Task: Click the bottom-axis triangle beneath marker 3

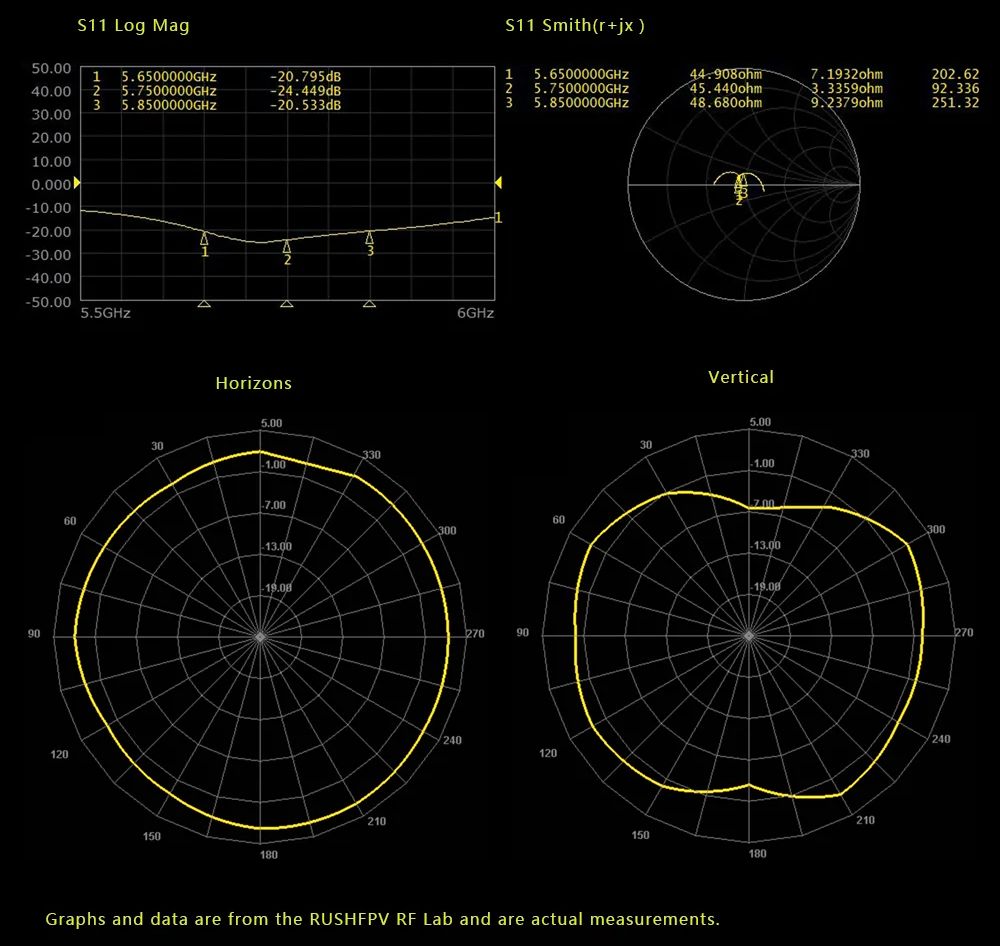Action: coord(370,303)
